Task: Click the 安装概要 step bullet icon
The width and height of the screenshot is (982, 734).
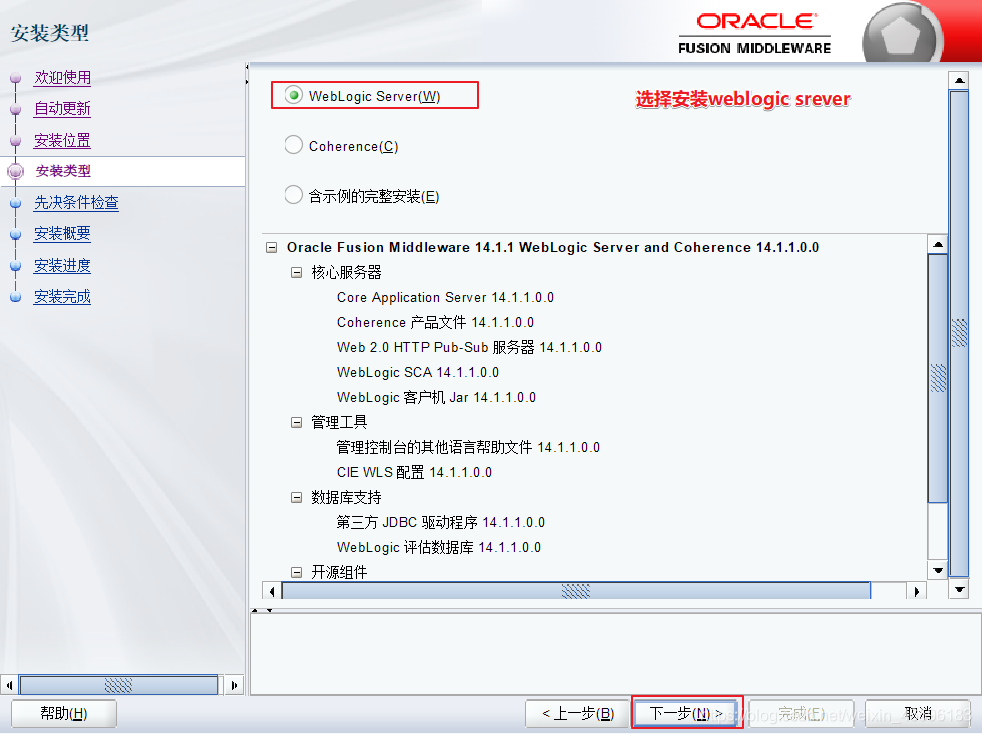Action: tap(16, 234)
